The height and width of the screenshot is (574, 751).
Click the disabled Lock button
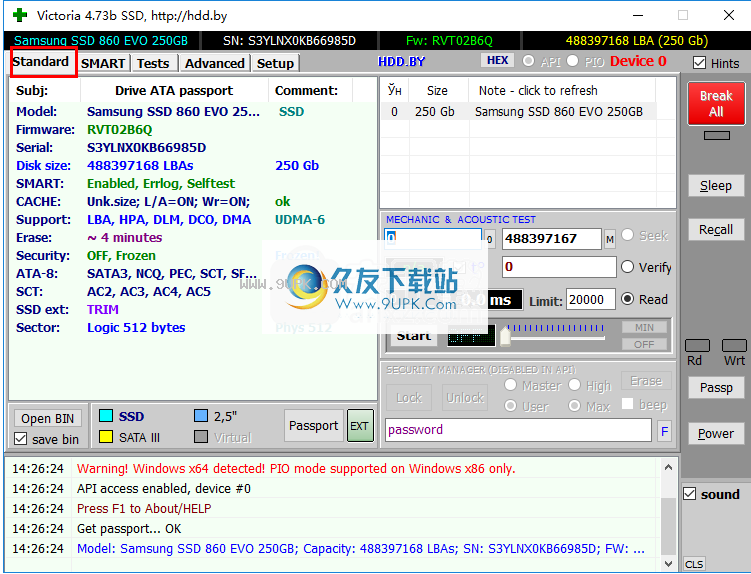point(409,398)
